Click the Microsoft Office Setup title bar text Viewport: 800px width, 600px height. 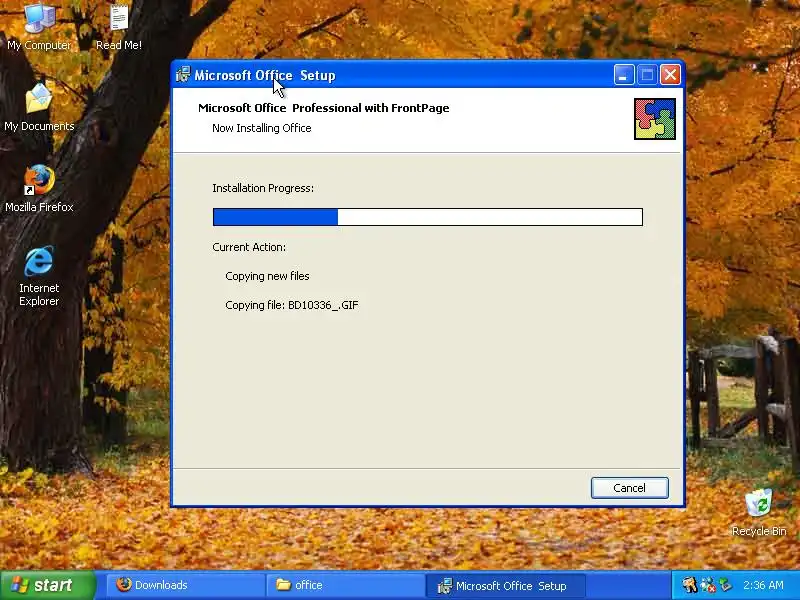coord(265,76)
